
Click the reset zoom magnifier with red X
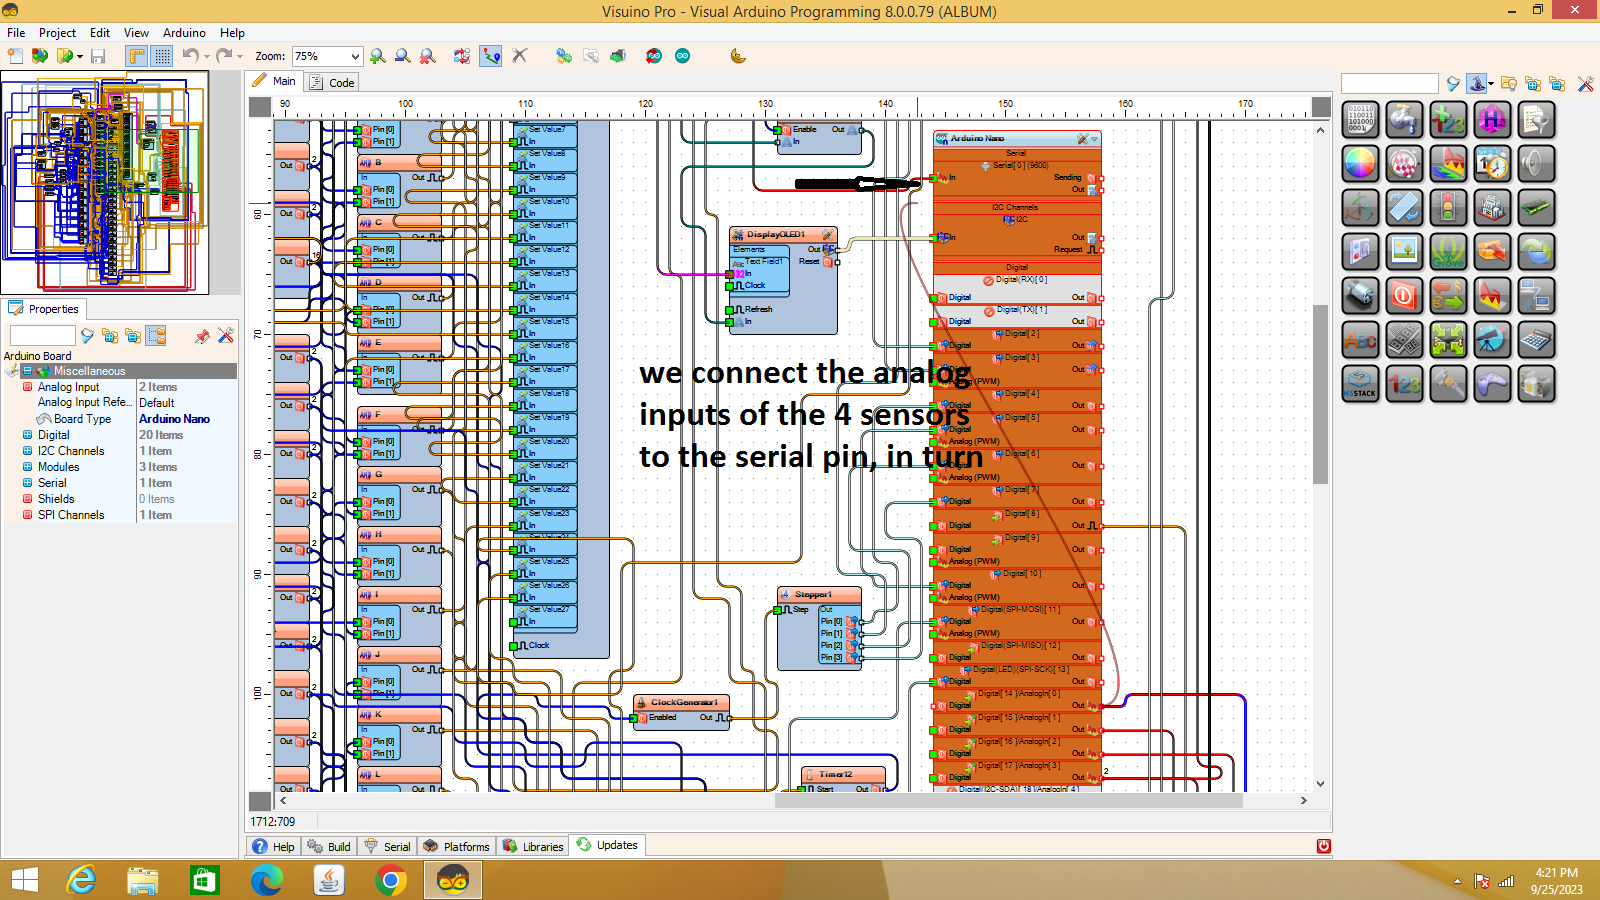tap(427, 56)
